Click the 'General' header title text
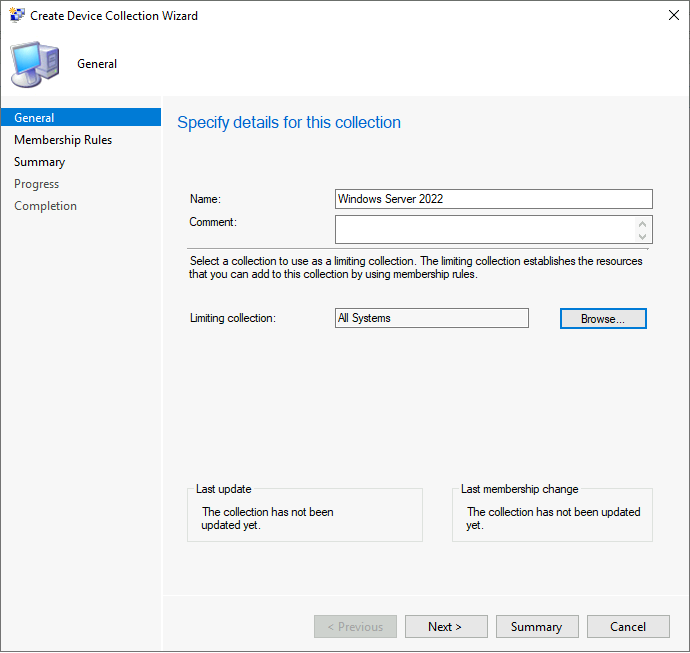This screenshot has width=690, height=653. click(x=97, y=64)
